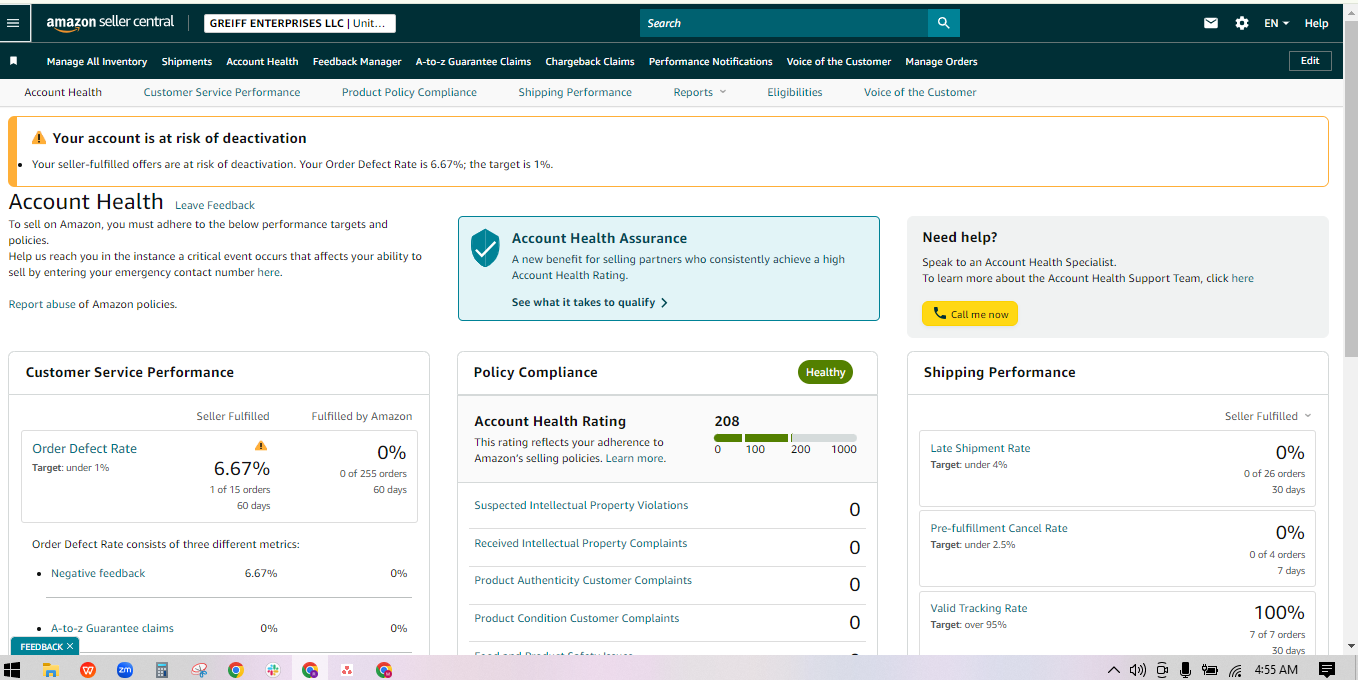The width and height of the screenshot is (1358, 680).
Task: Open the Order Defect Rate link
Action: coord(85,449)
